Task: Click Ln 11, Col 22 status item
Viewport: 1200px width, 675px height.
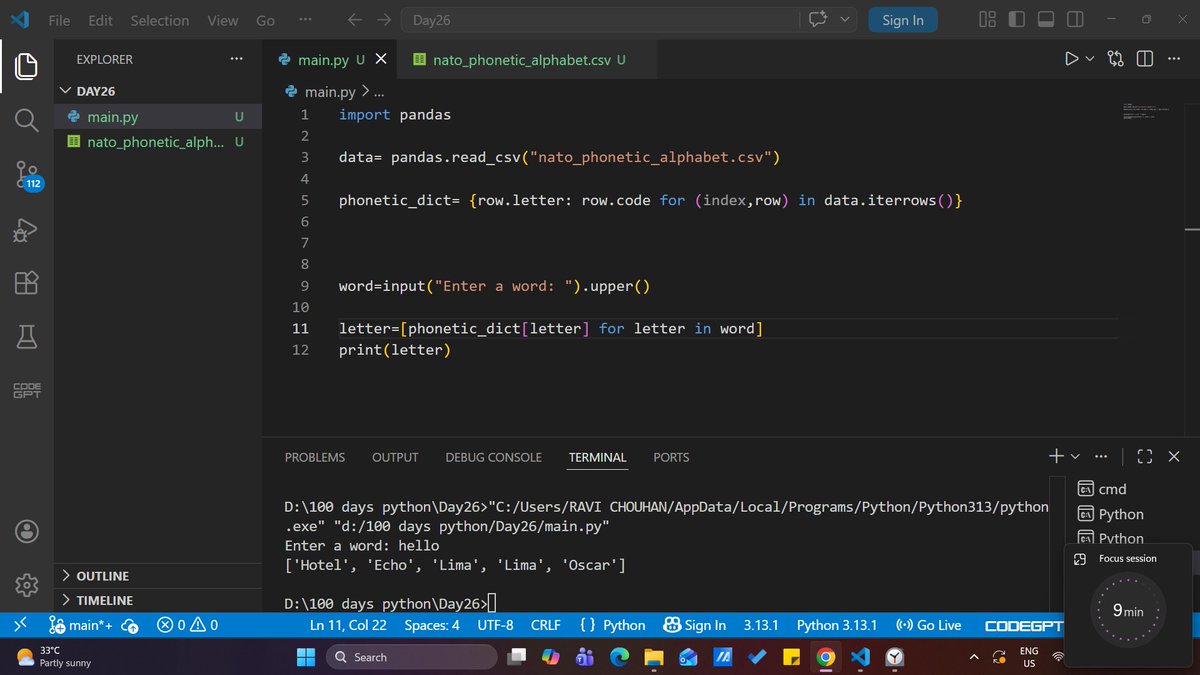Action: click(348, 625)
